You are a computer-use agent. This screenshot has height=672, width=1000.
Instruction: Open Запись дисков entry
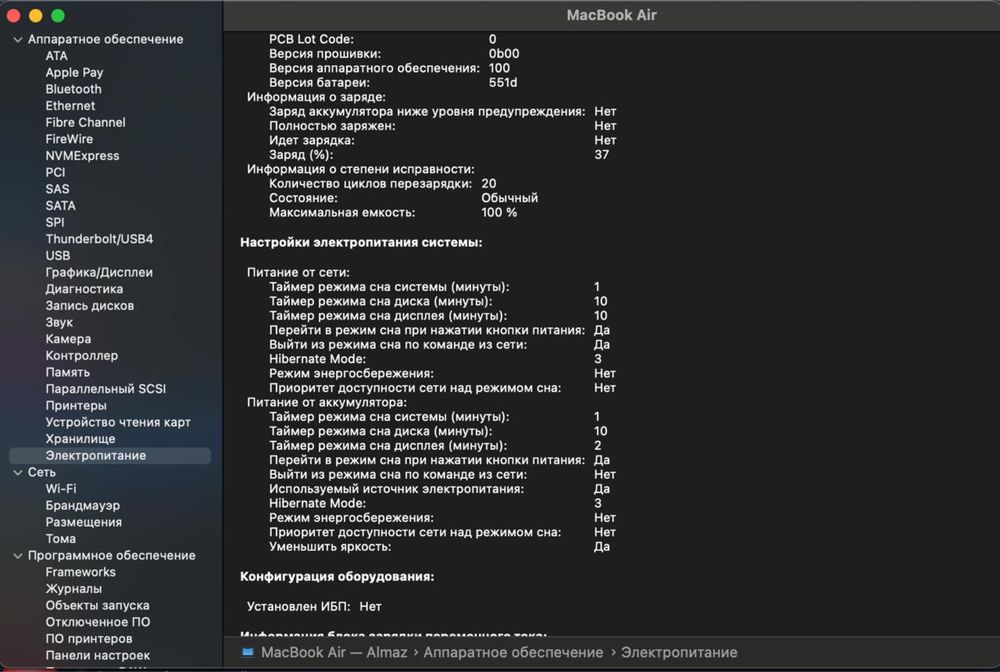tap(90, 305)
